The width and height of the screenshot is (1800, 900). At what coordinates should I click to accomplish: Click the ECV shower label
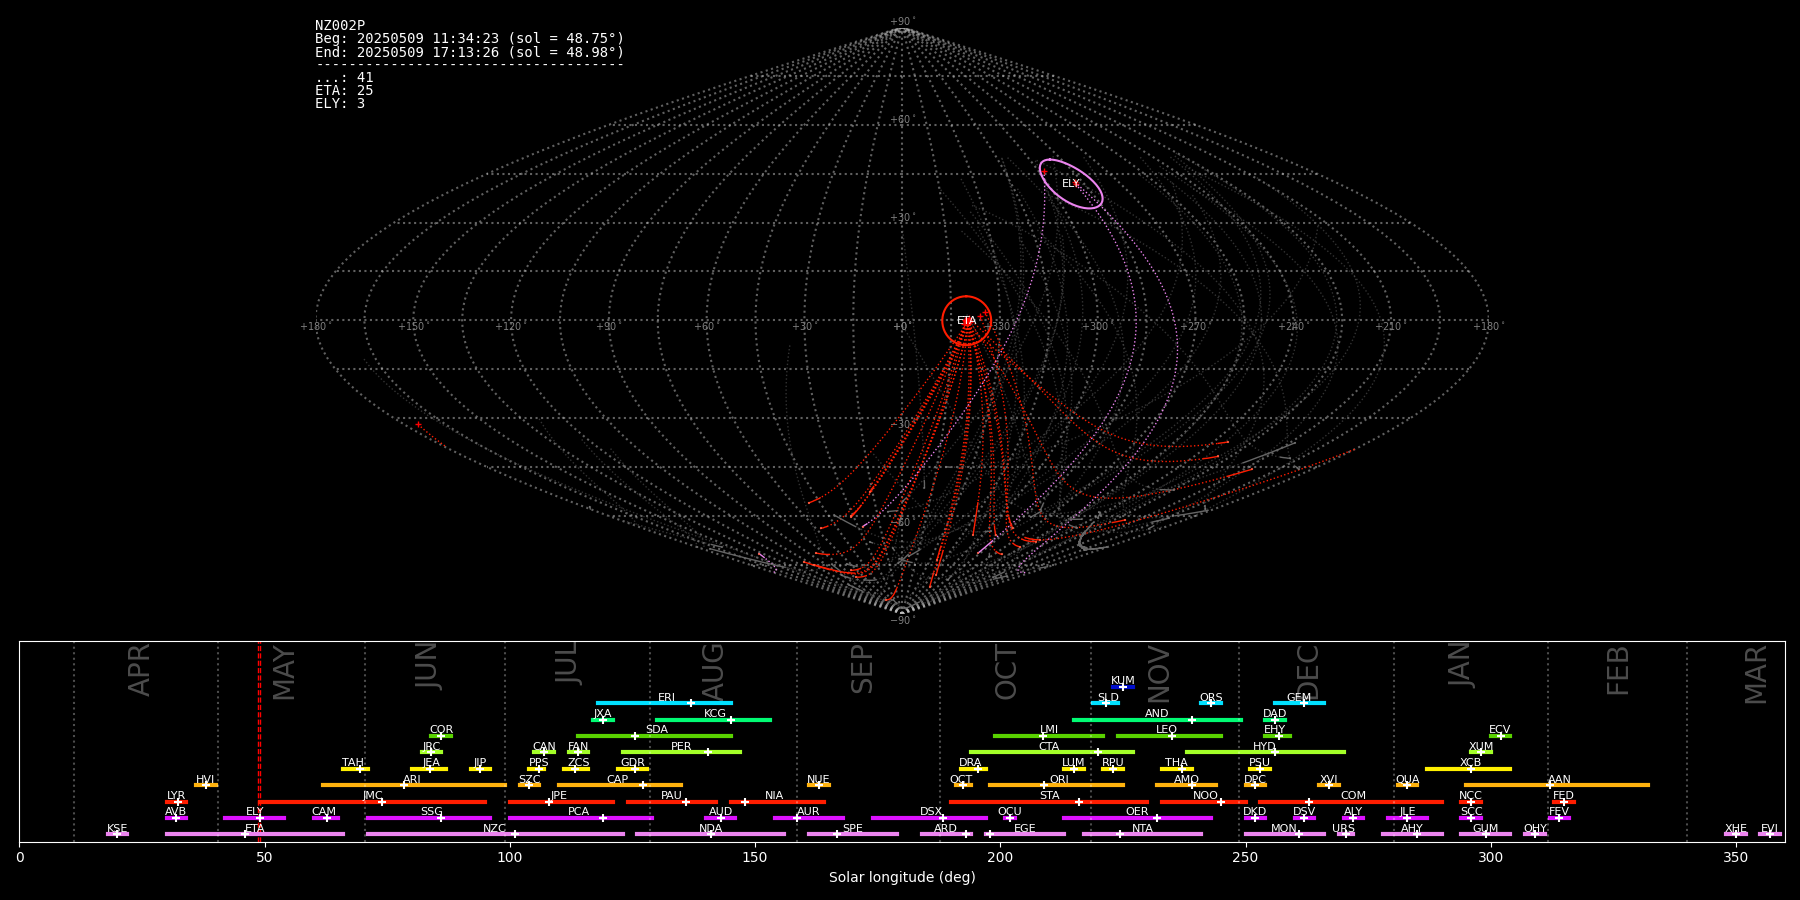1500,730
